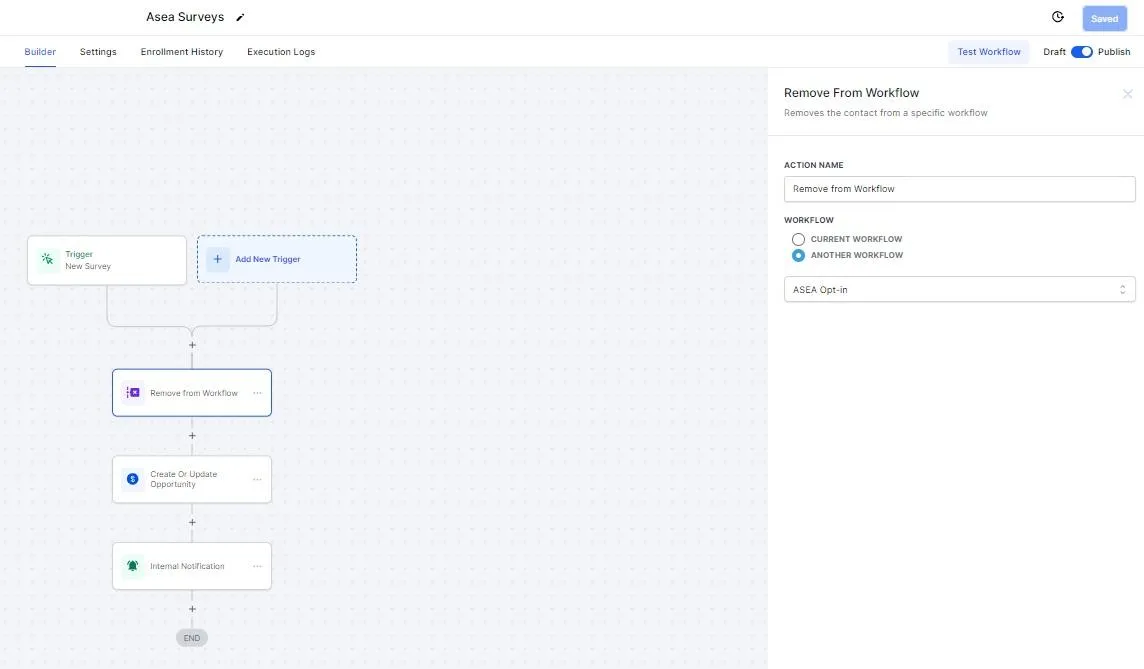Switch to the Builder tab

[x=40, y=52]
